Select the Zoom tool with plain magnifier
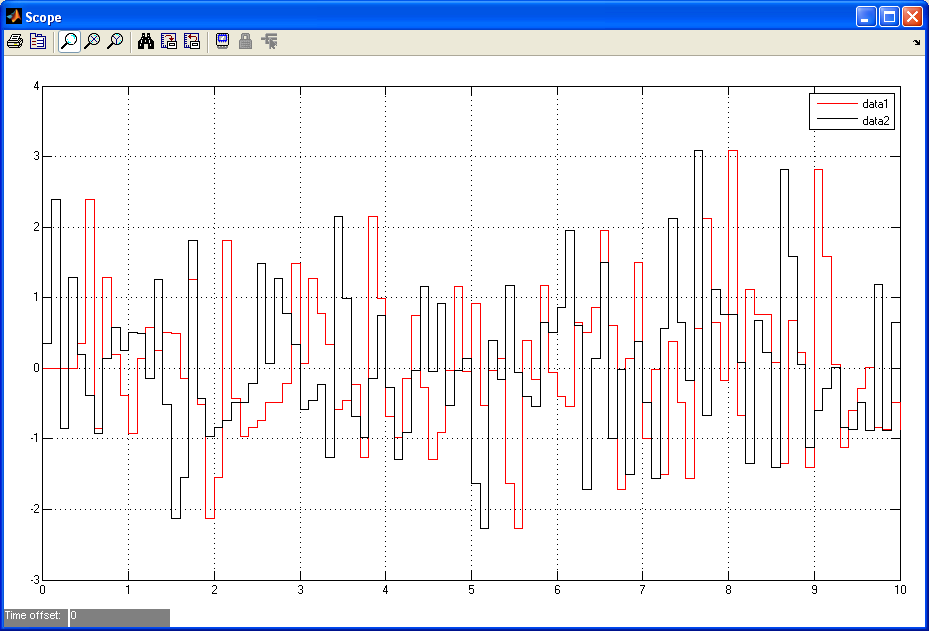Screen dimensions: 929x631 tap(69, 41)
